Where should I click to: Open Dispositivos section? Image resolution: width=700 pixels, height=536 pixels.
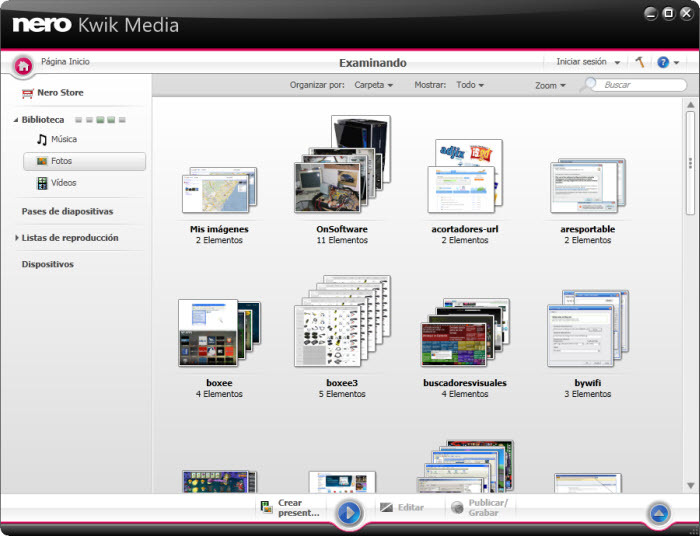(x=48, y=264)
